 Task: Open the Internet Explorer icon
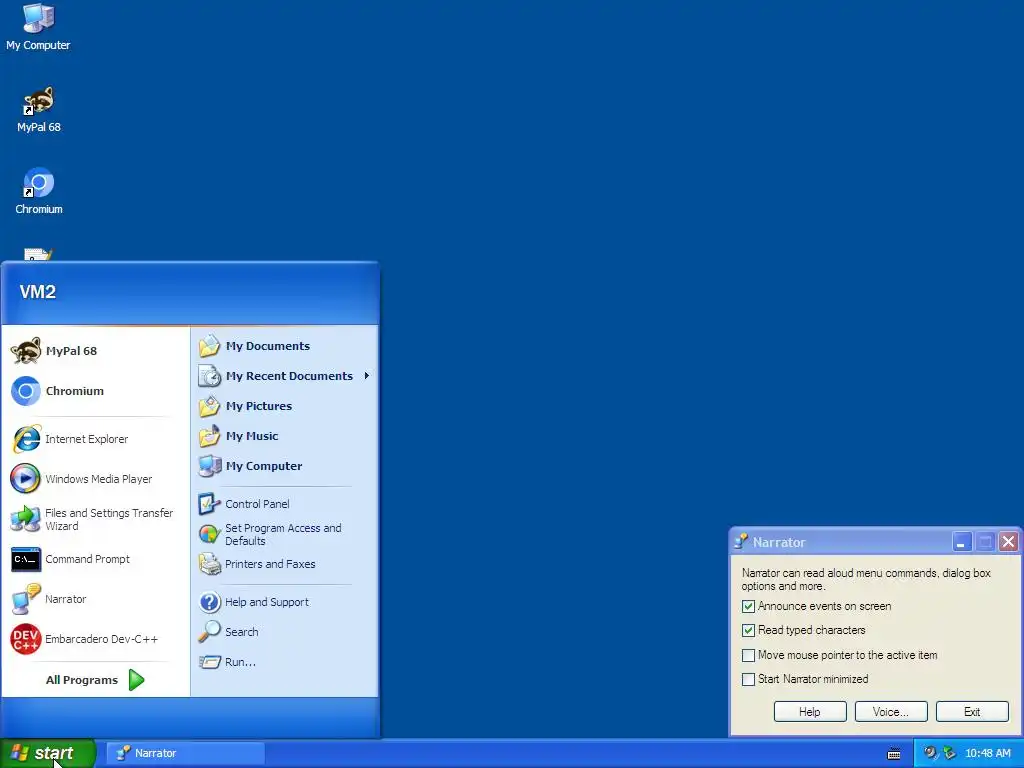26,439
